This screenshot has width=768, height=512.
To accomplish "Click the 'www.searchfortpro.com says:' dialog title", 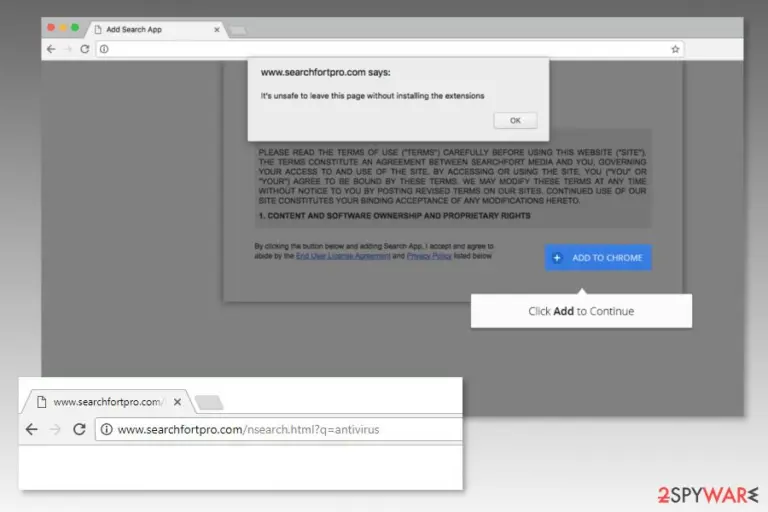I will click(x=326, y=72).
